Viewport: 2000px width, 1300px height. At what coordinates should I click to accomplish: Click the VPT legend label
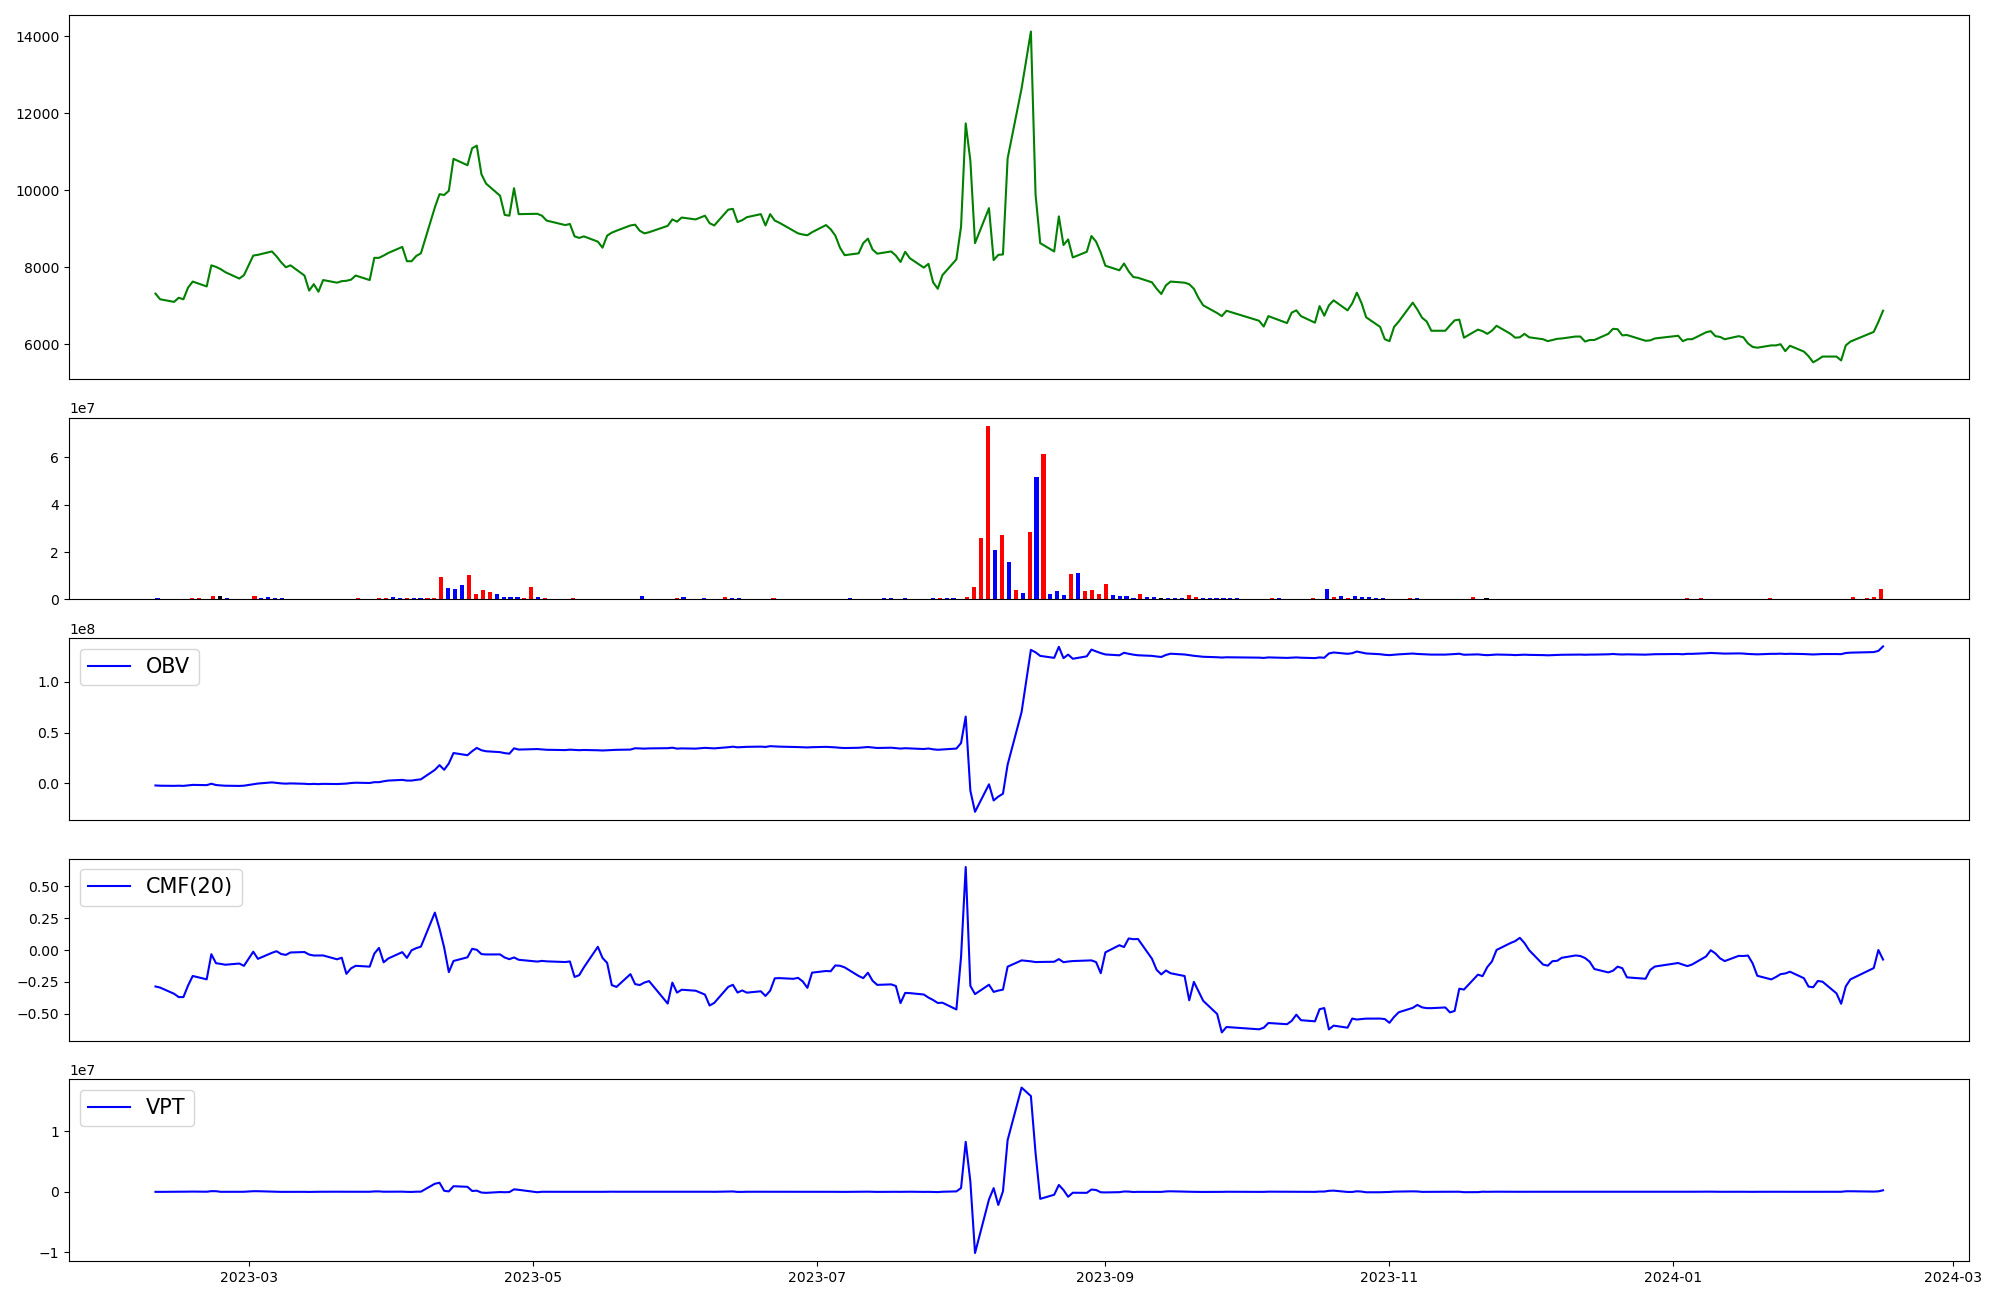(165, 1107)
